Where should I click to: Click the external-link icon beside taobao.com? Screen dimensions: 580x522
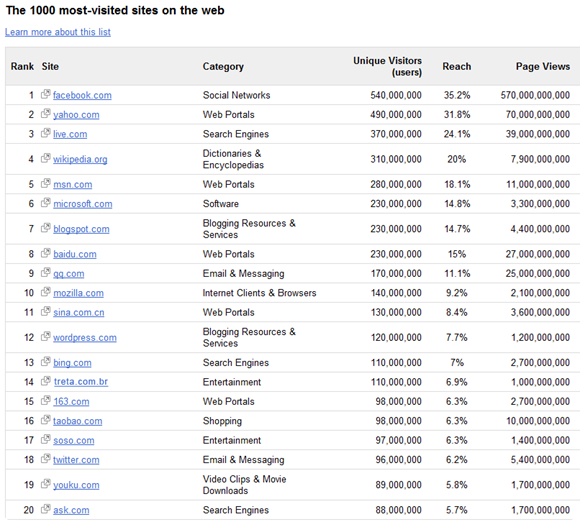(x=45, y=420)
